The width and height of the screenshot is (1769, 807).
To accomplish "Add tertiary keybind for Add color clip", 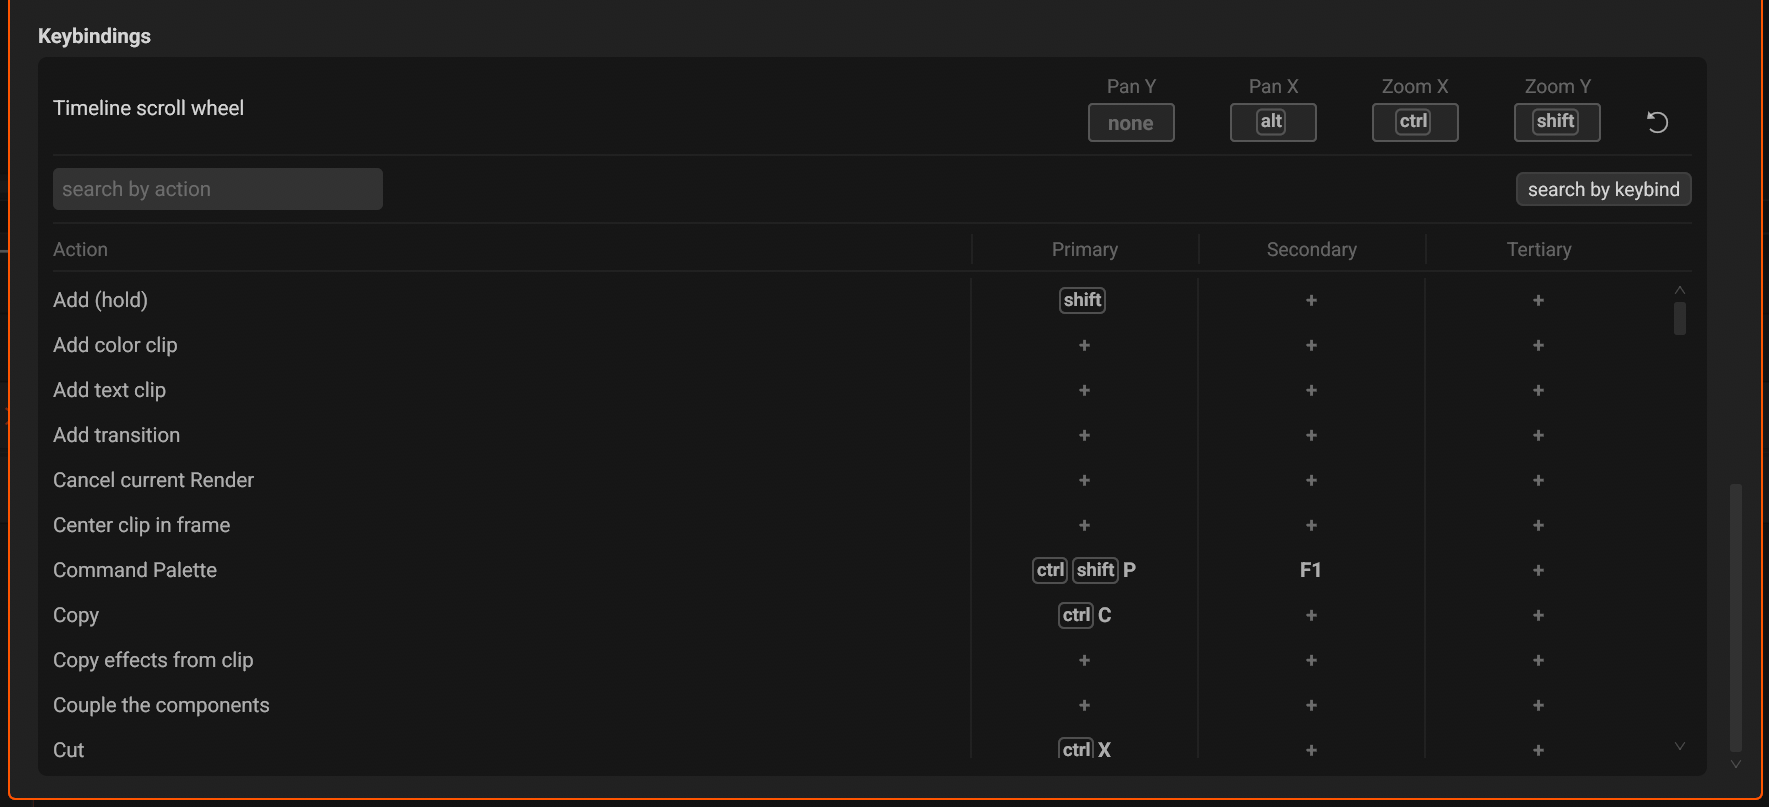I will point(1538,345).
